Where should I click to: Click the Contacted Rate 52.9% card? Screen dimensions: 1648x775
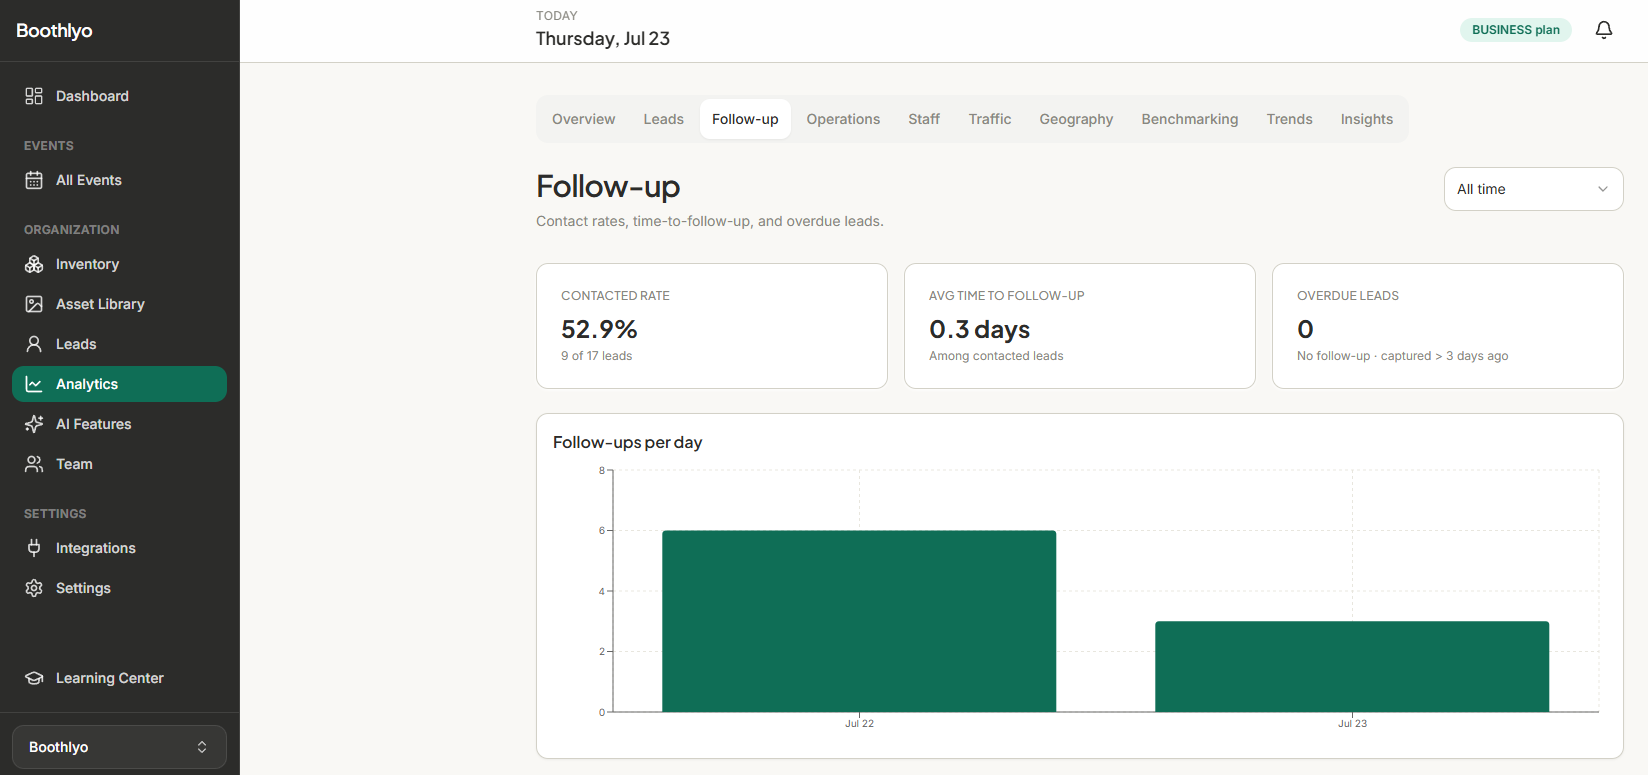click(x=712, y=326)
